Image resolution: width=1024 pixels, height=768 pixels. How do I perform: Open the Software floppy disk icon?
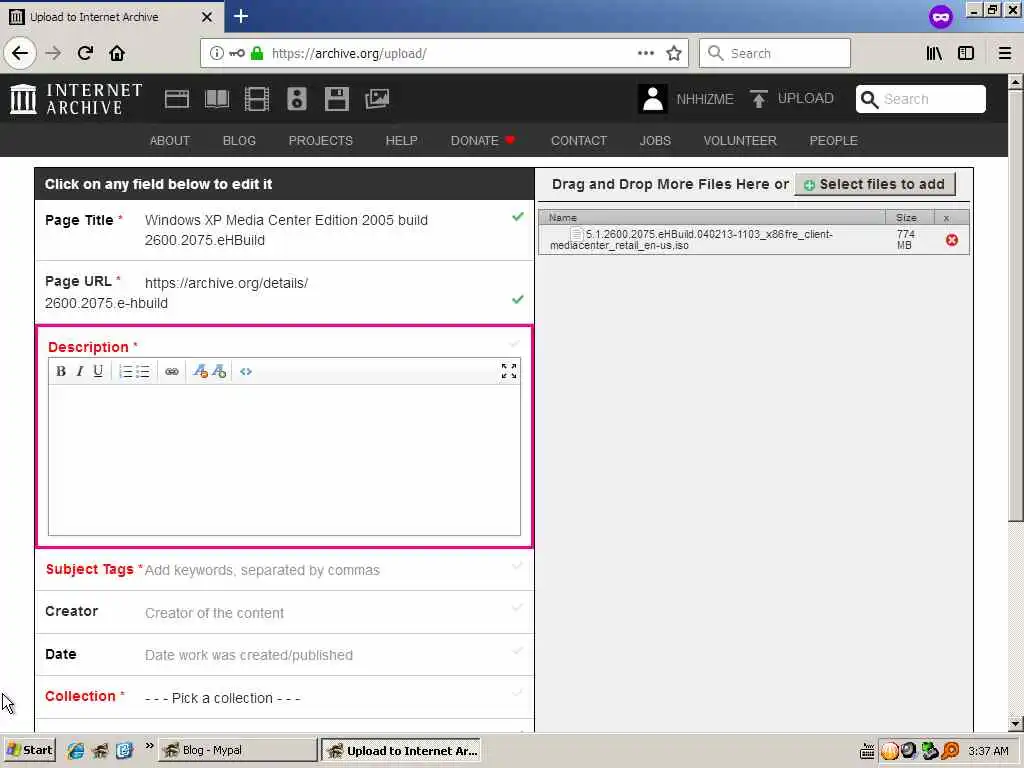click(336, 99)
